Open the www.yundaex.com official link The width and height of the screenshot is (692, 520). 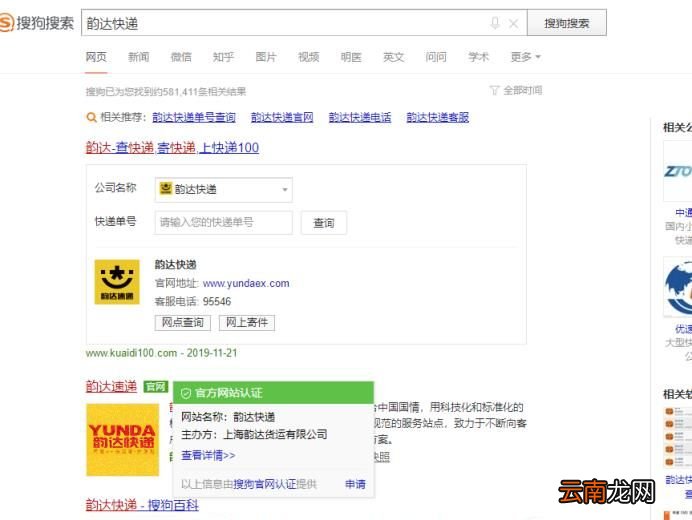pyautogui.click(x=246, y=283)
